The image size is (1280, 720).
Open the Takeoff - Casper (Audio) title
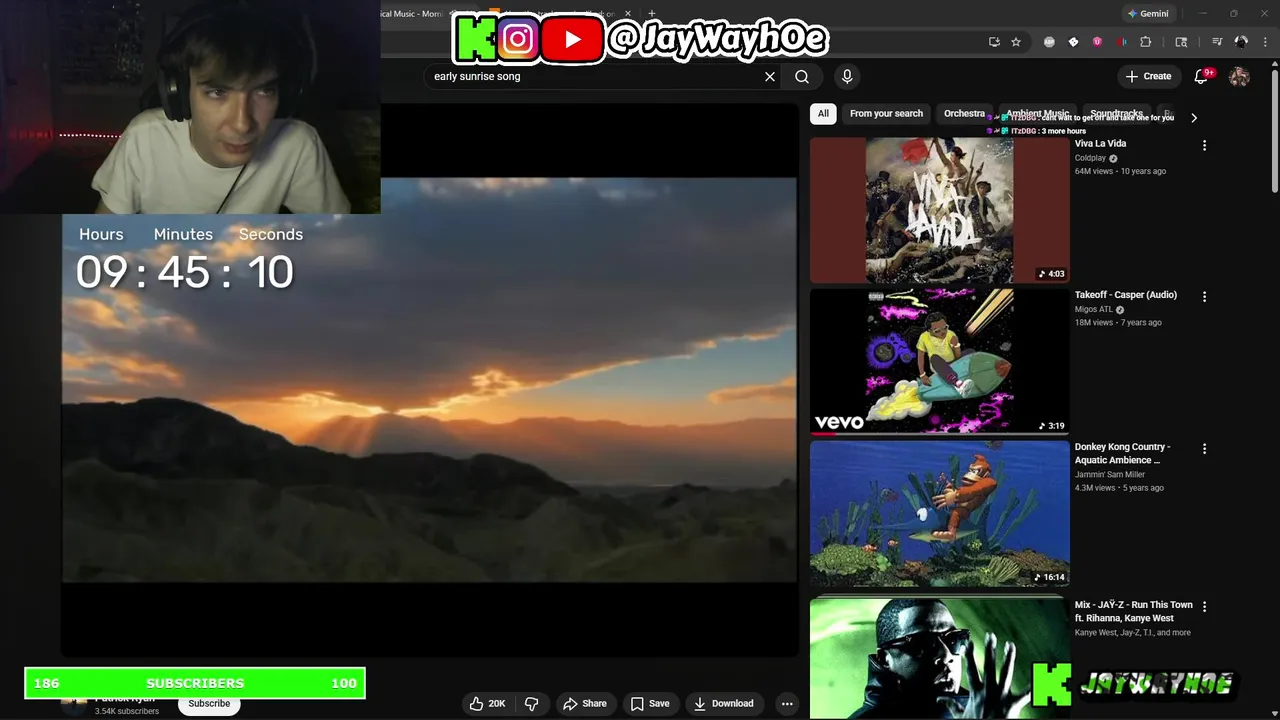[1126, 295]
